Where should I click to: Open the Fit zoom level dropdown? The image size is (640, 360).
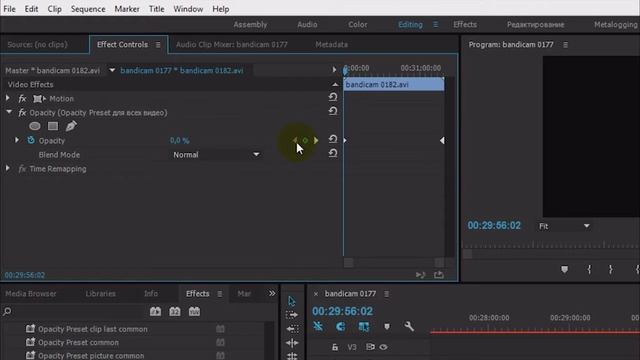tap(564, 226)
